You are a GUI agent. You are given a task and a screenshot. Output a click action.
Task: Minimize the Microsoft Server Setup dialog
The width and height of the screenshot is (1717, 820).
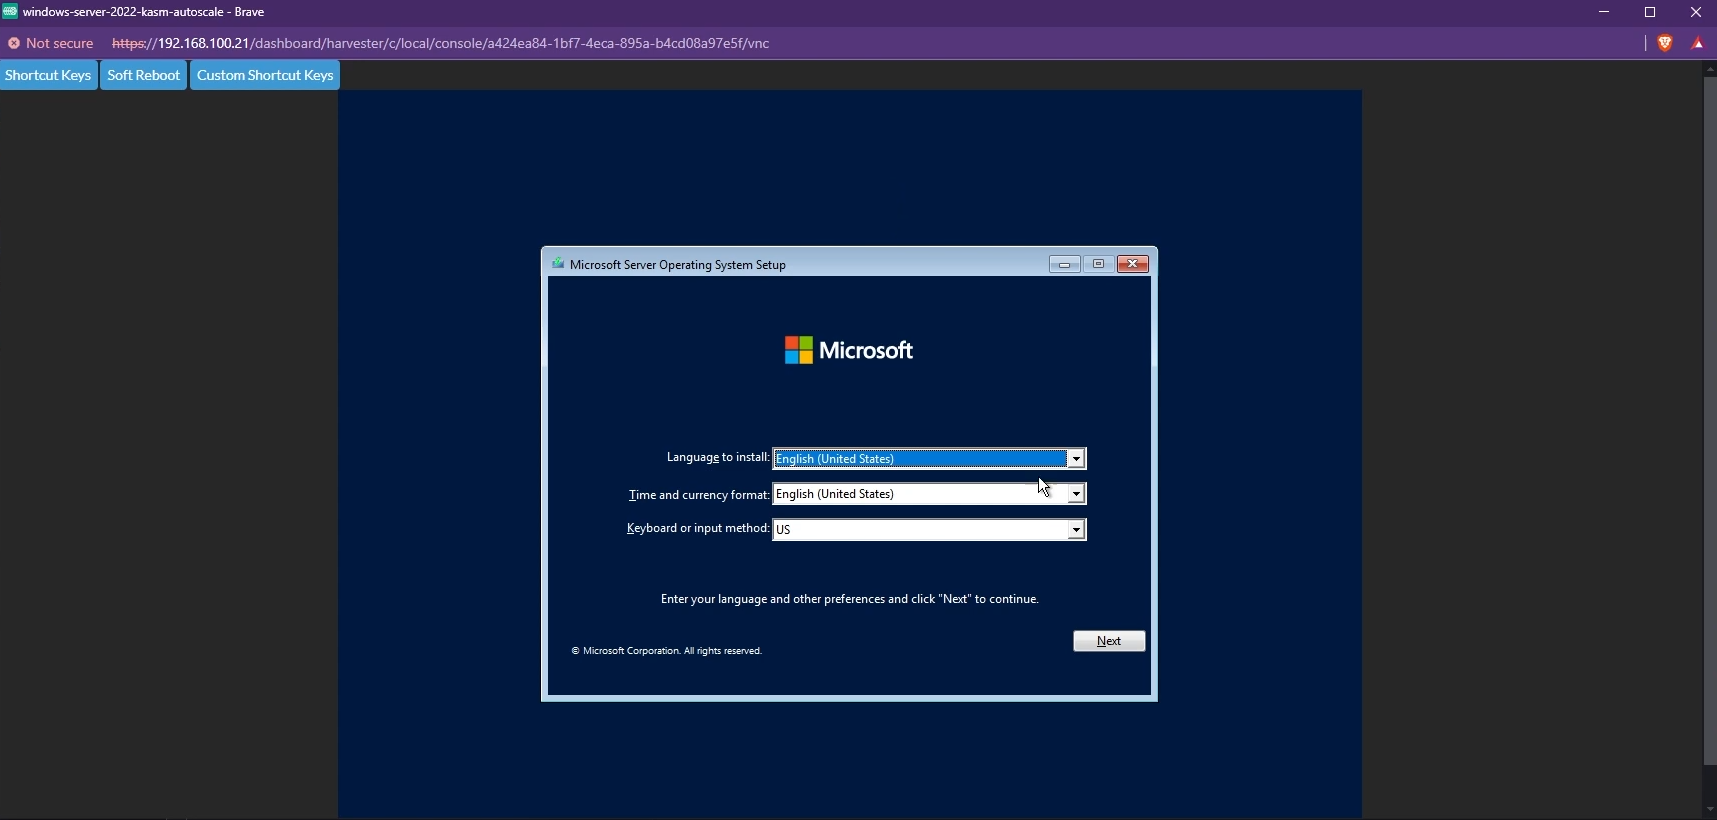[1064, 264]
